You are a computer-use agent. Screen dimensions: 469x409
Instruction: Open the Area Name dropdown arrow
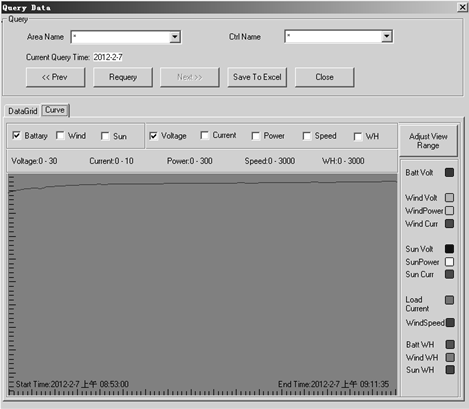coord(175,37)
